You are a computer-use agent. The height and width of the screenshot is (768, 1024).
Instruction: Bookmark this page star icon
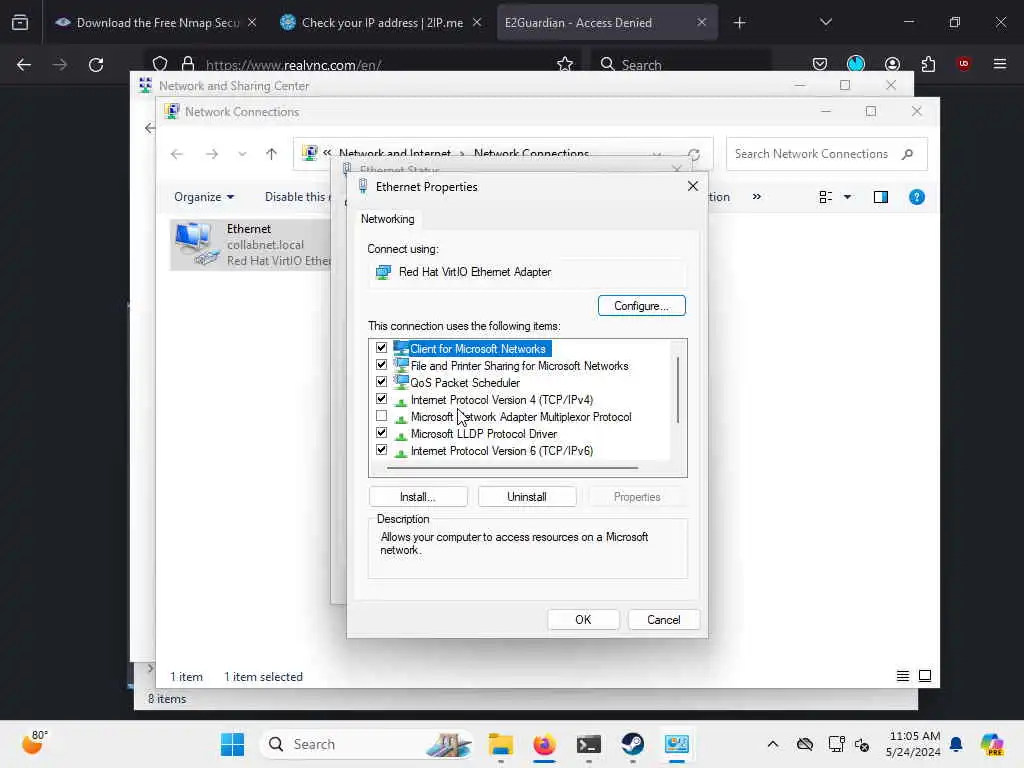pos(565,64)
